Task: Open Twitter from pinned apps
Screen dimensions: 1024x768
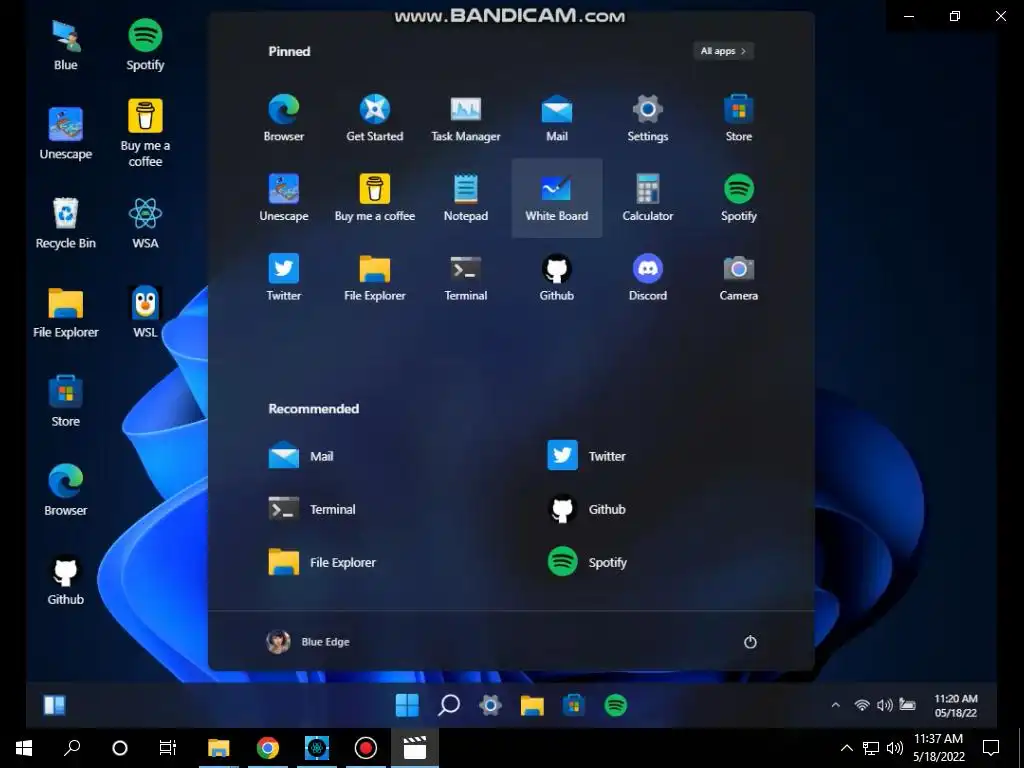Action: pyautogui.click(x=283, y=278)
